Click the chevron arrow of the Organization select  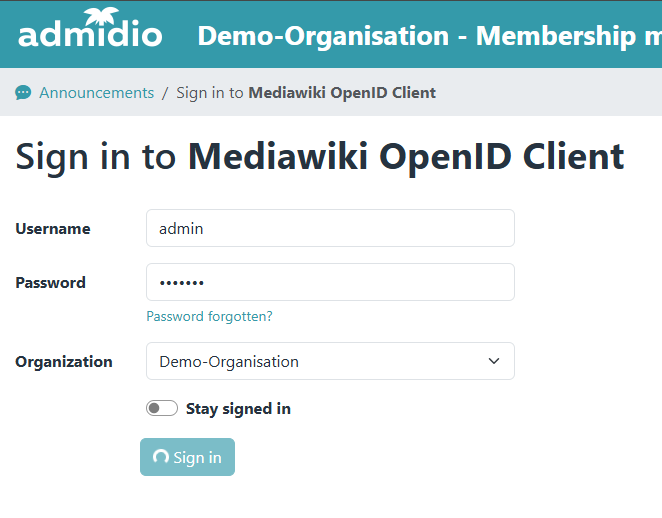coord(494,361)
